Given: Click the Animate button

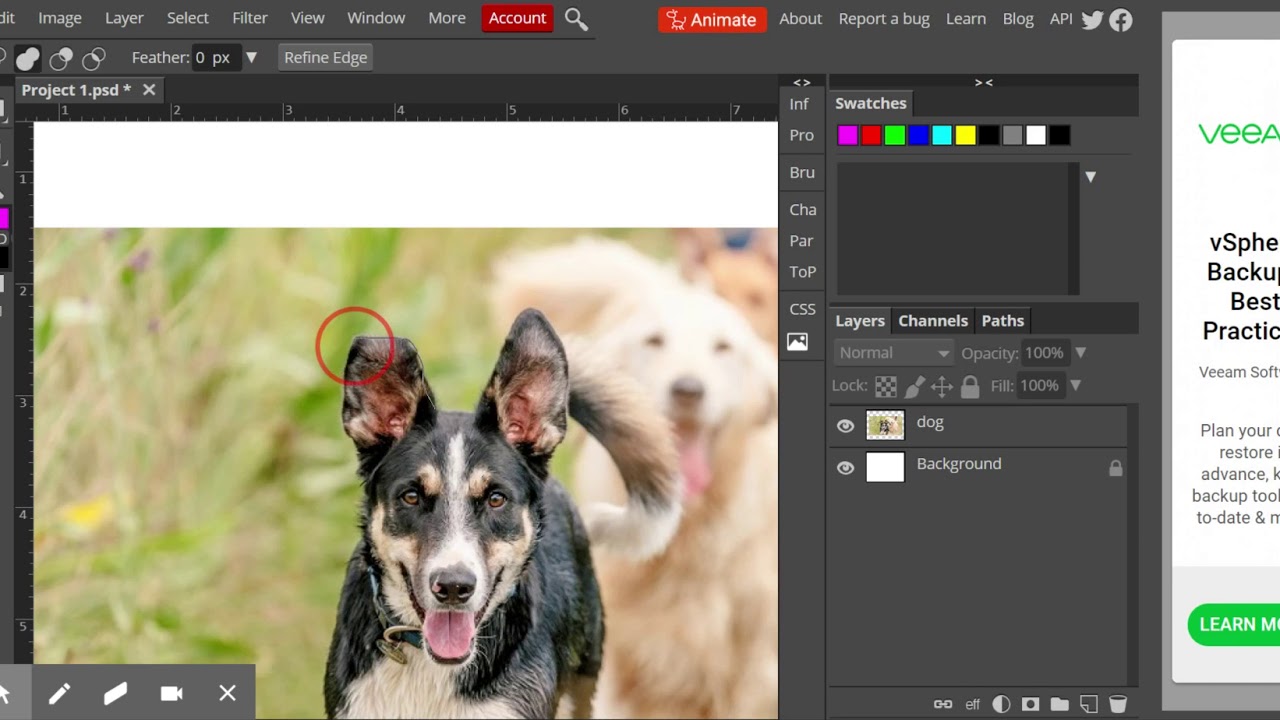Looking at the screenshot, I should pos(713,20).
